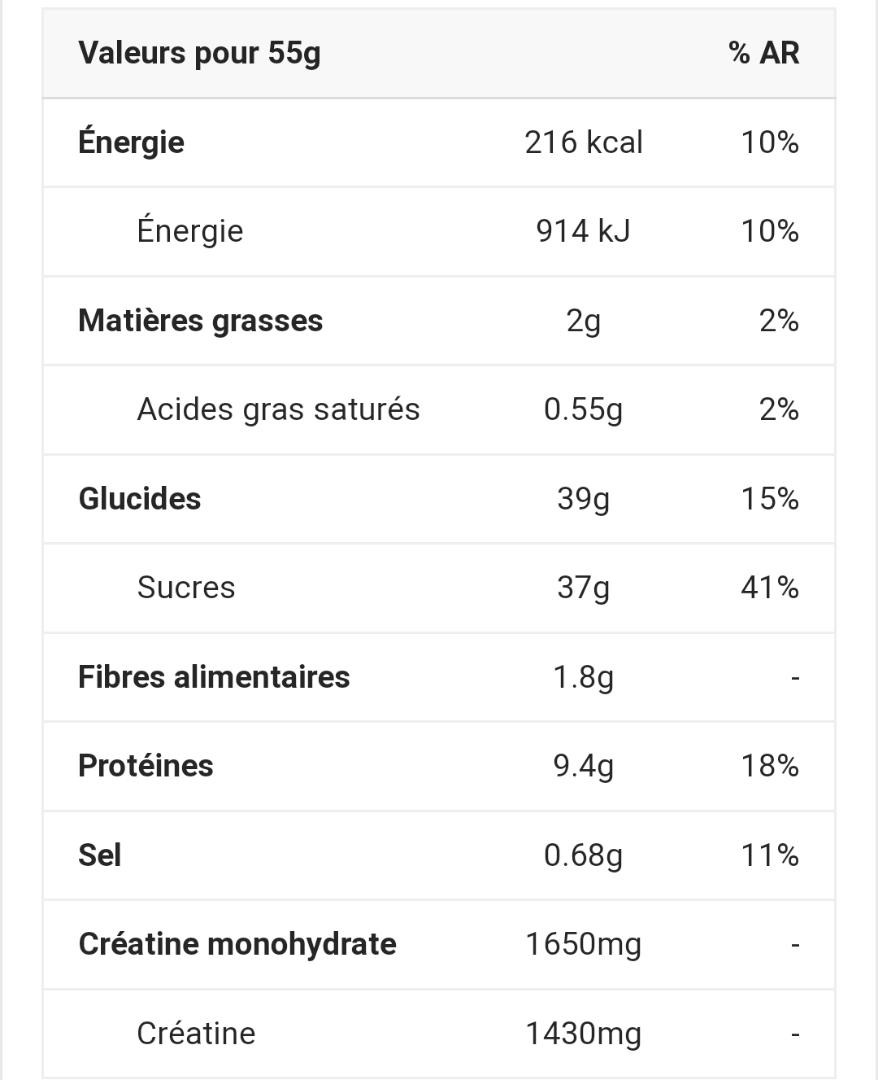Click the 914 kJ value
878x1080 pixels.
pyautogui.click(x=583, y=231)
